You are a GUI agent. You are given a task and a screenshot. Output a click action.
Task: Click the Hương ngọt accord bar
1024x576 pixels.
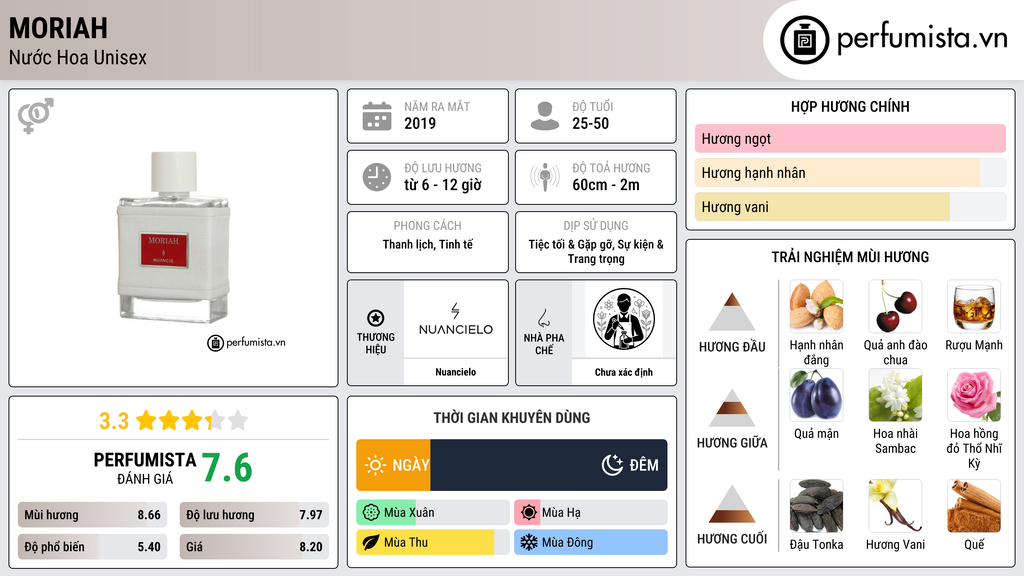pos(850,138)
